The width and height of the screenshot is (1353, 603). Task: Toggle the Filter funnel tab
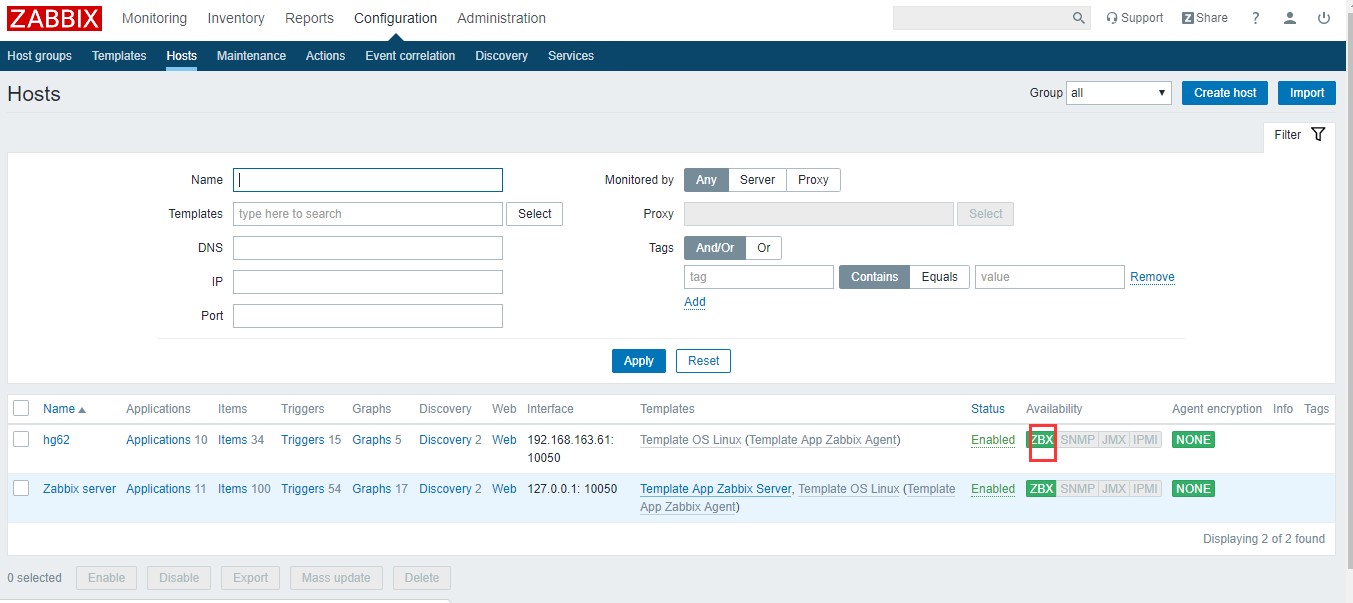coord(1299,135)
